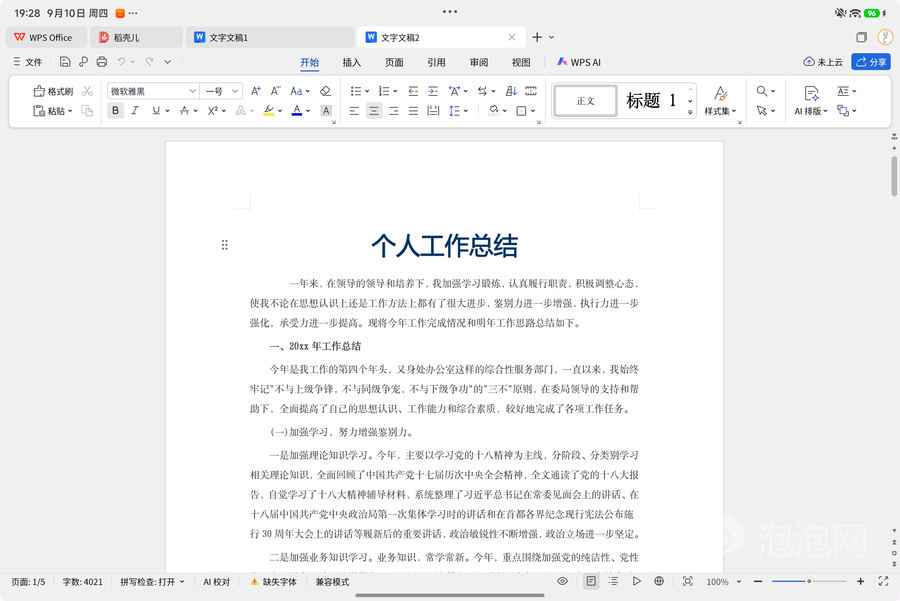Click the print icon in quick toolbar
Viewport: 900px width, 601px height.
[102, 61]
